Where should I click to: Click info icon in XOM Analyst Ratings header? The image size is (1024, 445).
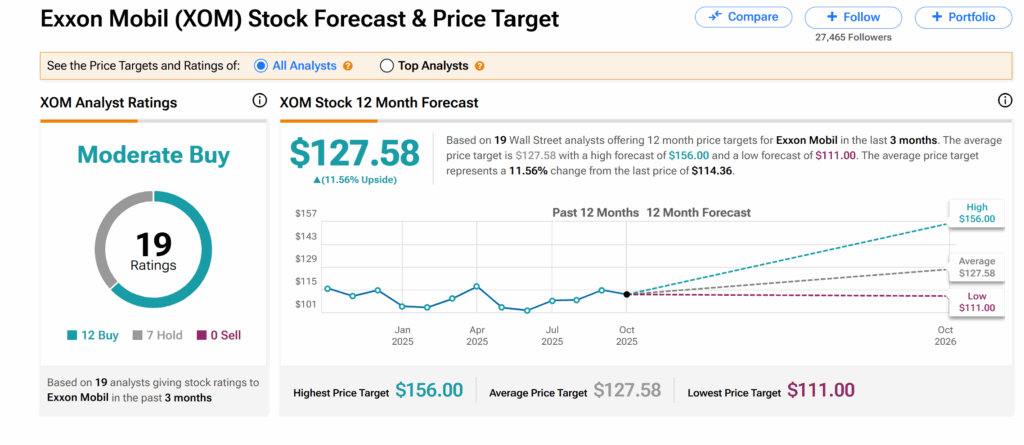click(x=259, y=101)
